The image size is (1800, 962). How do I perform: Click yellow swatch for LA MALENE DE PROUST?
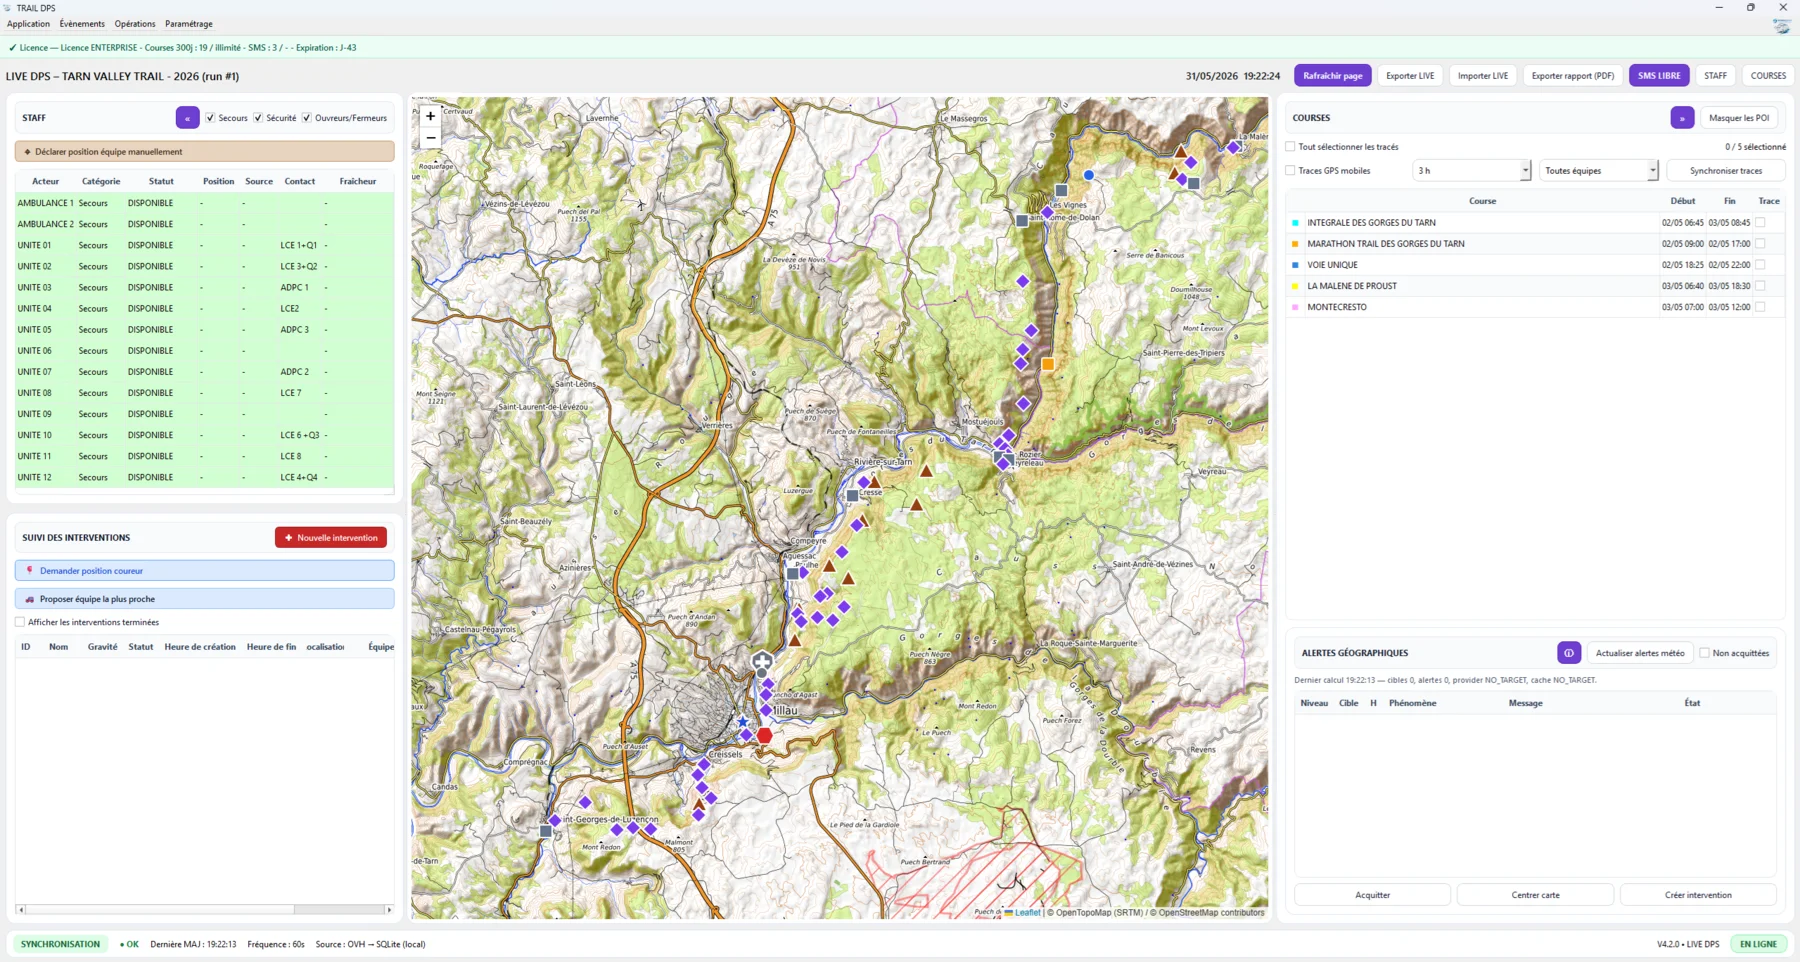(1296, 286)
